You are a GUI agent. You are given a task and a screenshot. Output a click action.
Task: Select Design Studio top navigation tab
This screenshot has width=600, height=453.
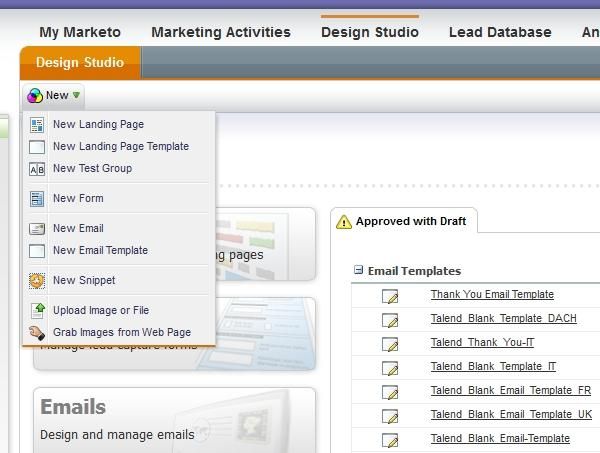pyautogui.click(x=370, y=32)
